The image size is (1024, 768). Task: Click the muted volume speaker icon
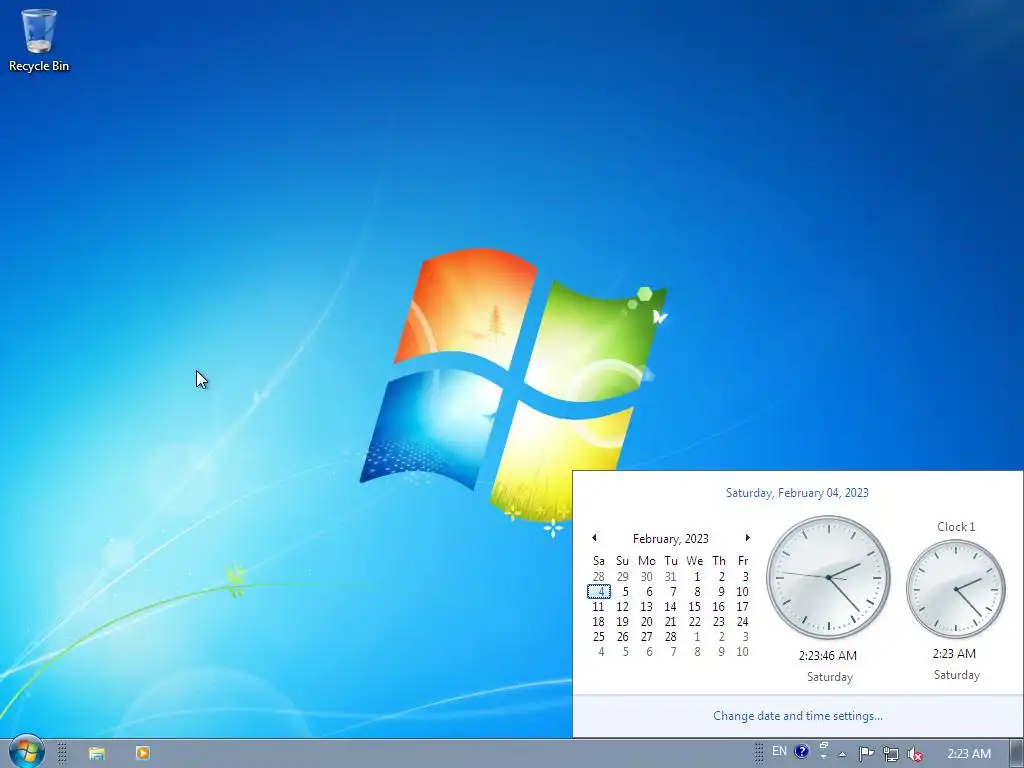click(916, 754)
